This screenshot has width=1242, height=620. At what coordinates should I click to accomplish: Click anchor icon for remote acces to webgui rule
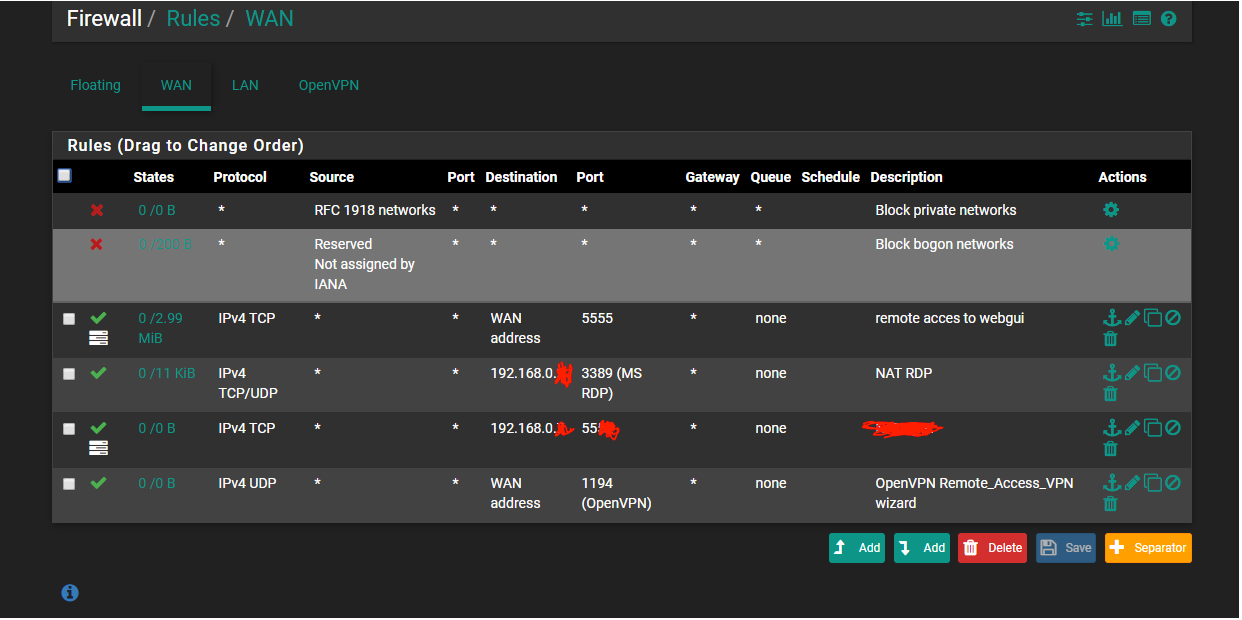point(1111,318)
